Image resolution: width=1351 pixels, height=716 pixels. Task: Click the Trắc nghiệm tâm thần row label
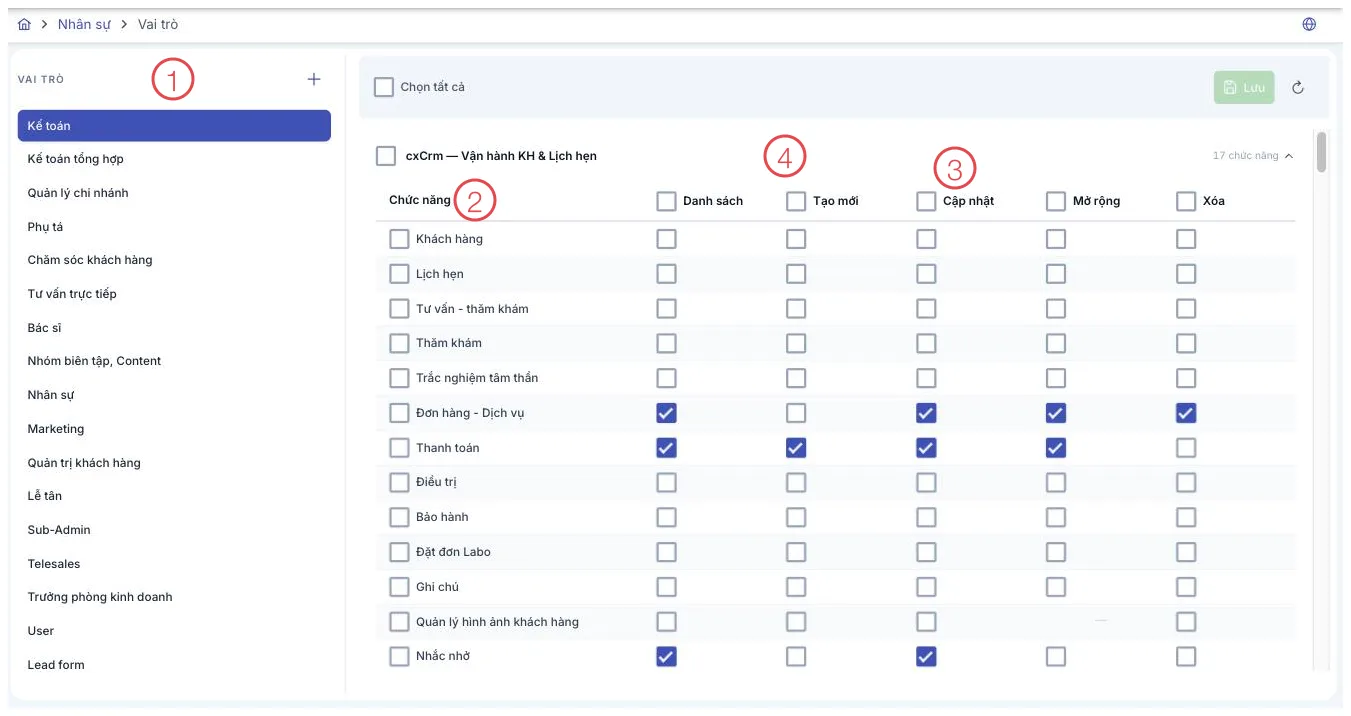(x=477, y=378)
